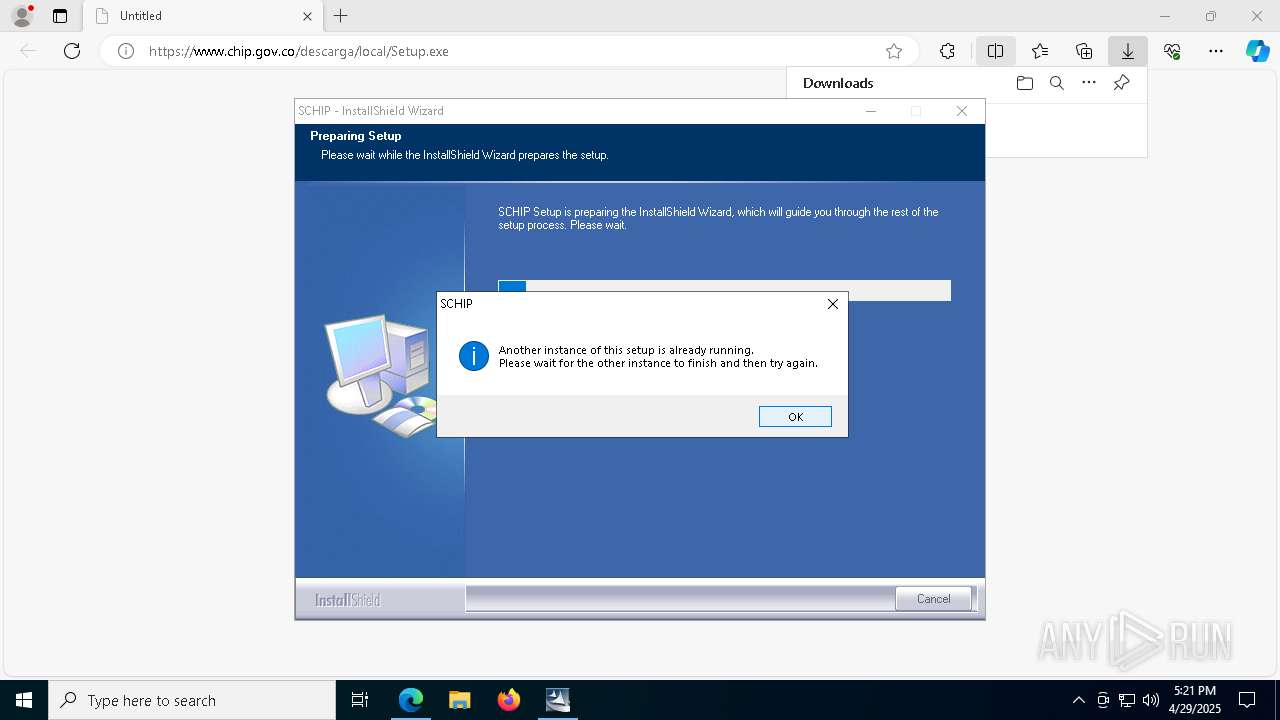Refresh the page in Edge
Image resolution: width=1280 pixels, height=720 pixels.
(x=72, y=51)
